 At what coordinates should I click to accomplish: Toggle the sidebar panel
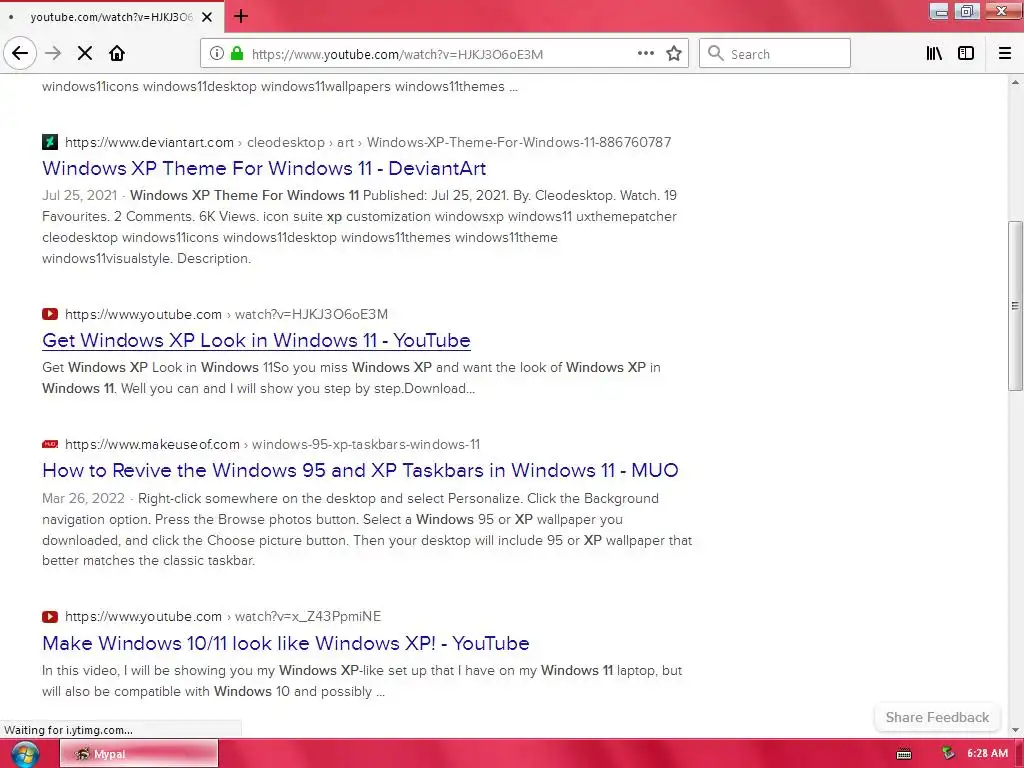point(966,54)
